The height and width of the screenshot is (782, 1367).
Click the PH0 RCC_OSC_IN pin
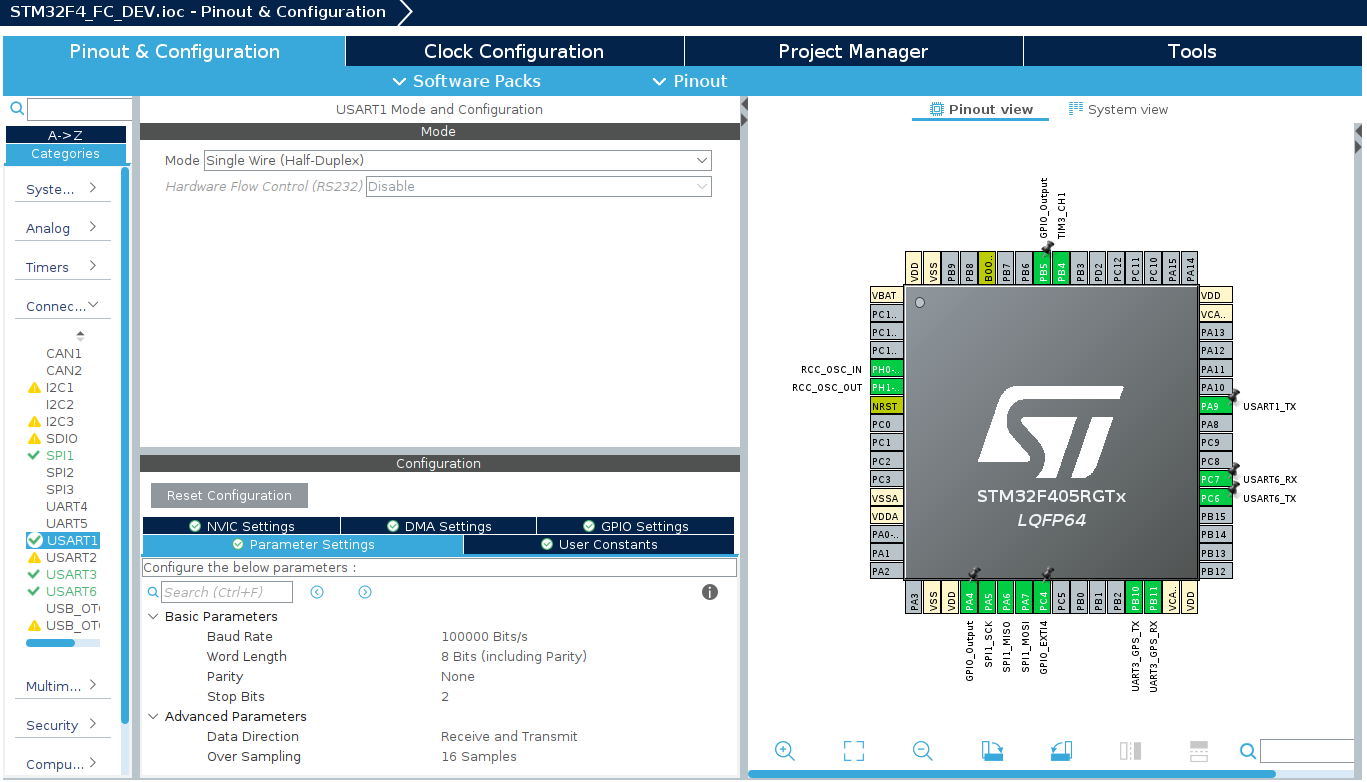coord(886,369)
